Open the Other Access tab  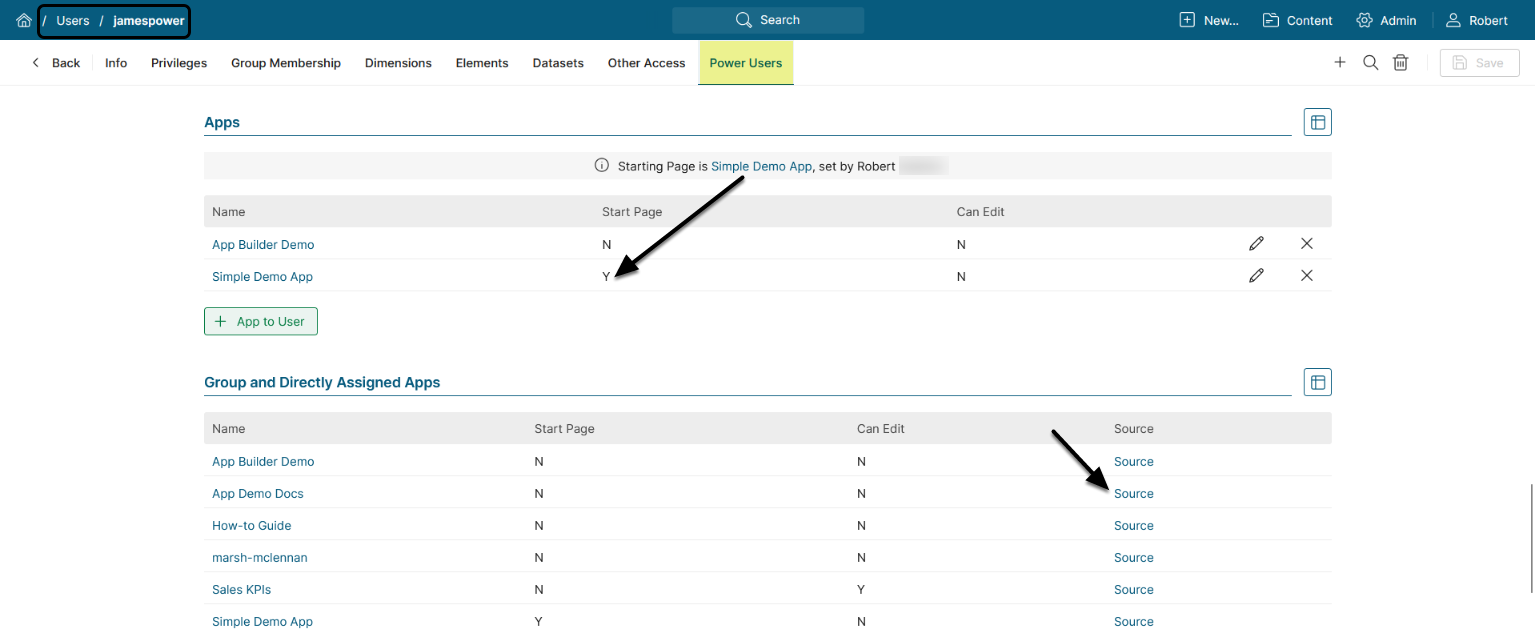[x=646, y=63]
